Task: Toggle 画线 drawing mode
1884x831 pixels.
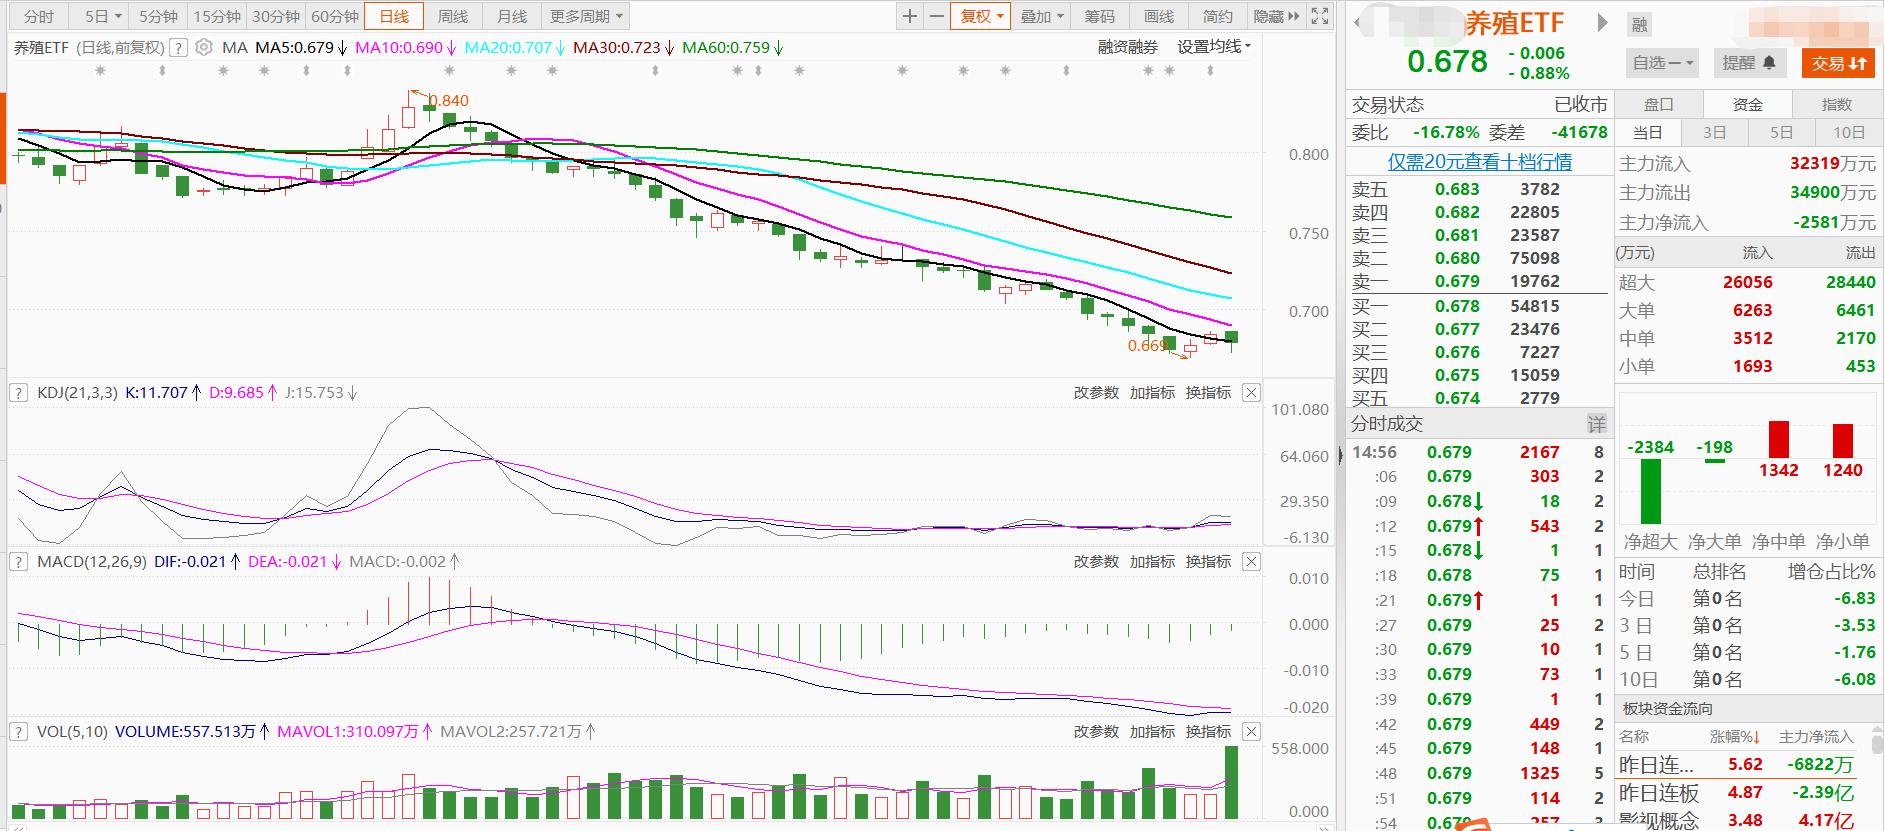Action: click(x=1158, y=16)
